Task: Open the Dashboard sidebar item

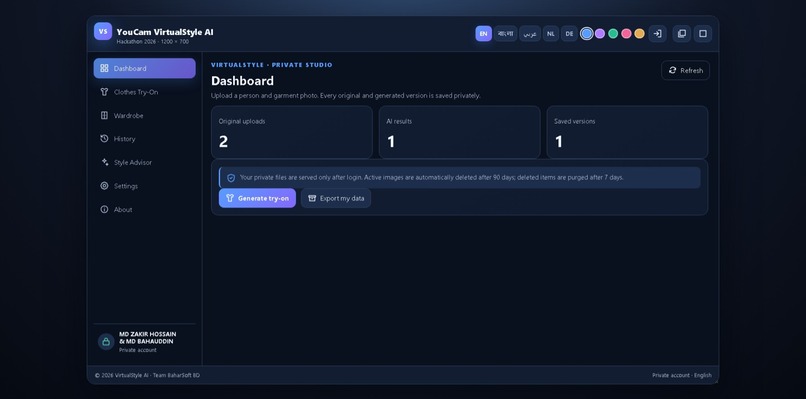Action: (x=144, y=68)
